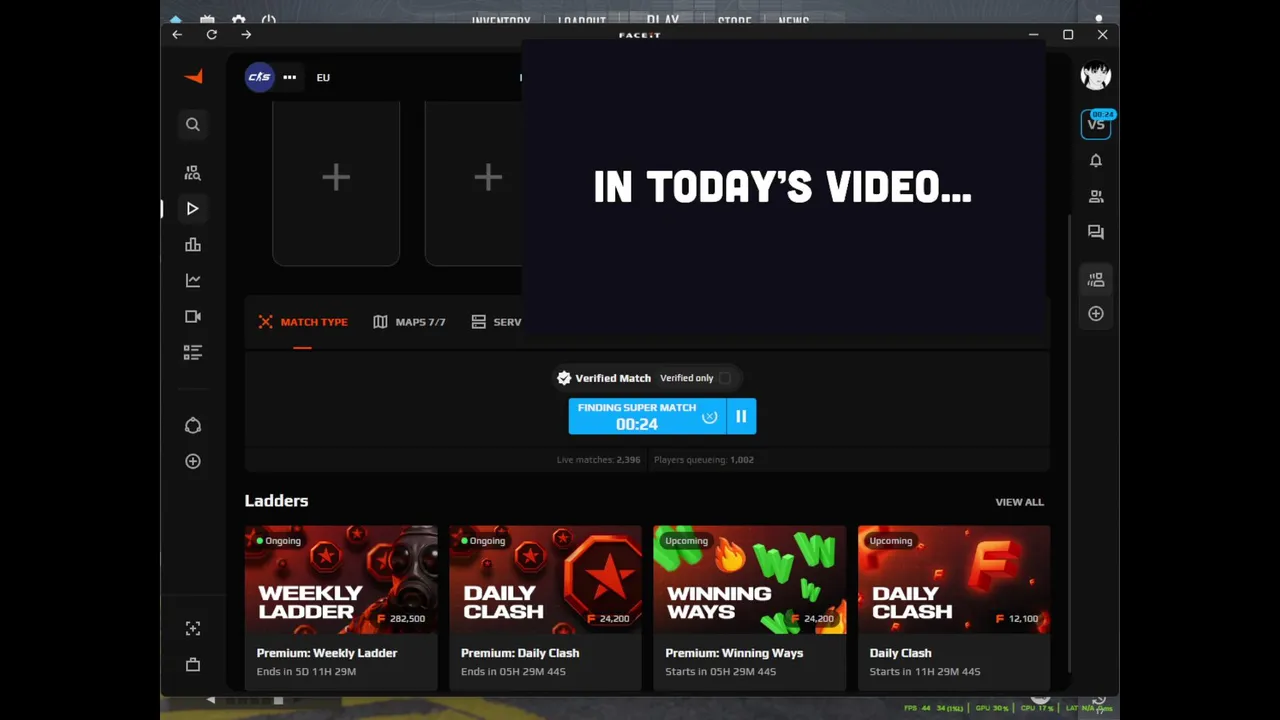The height and width of the screenshot is (720, 1280).
Task: Open Store in the game window menu
Action: 734,20
